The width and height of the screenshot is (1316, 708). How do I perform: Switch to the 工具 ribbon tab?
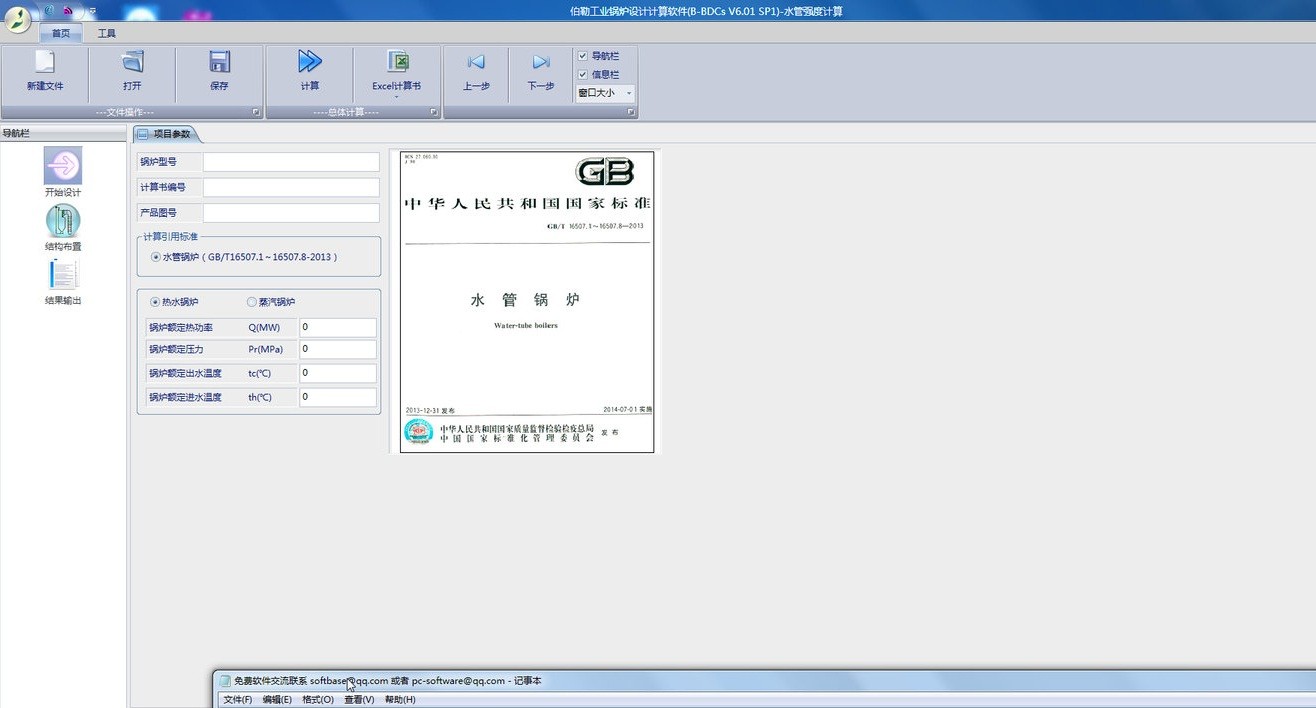pyautogui.click(x=106, y=33)
